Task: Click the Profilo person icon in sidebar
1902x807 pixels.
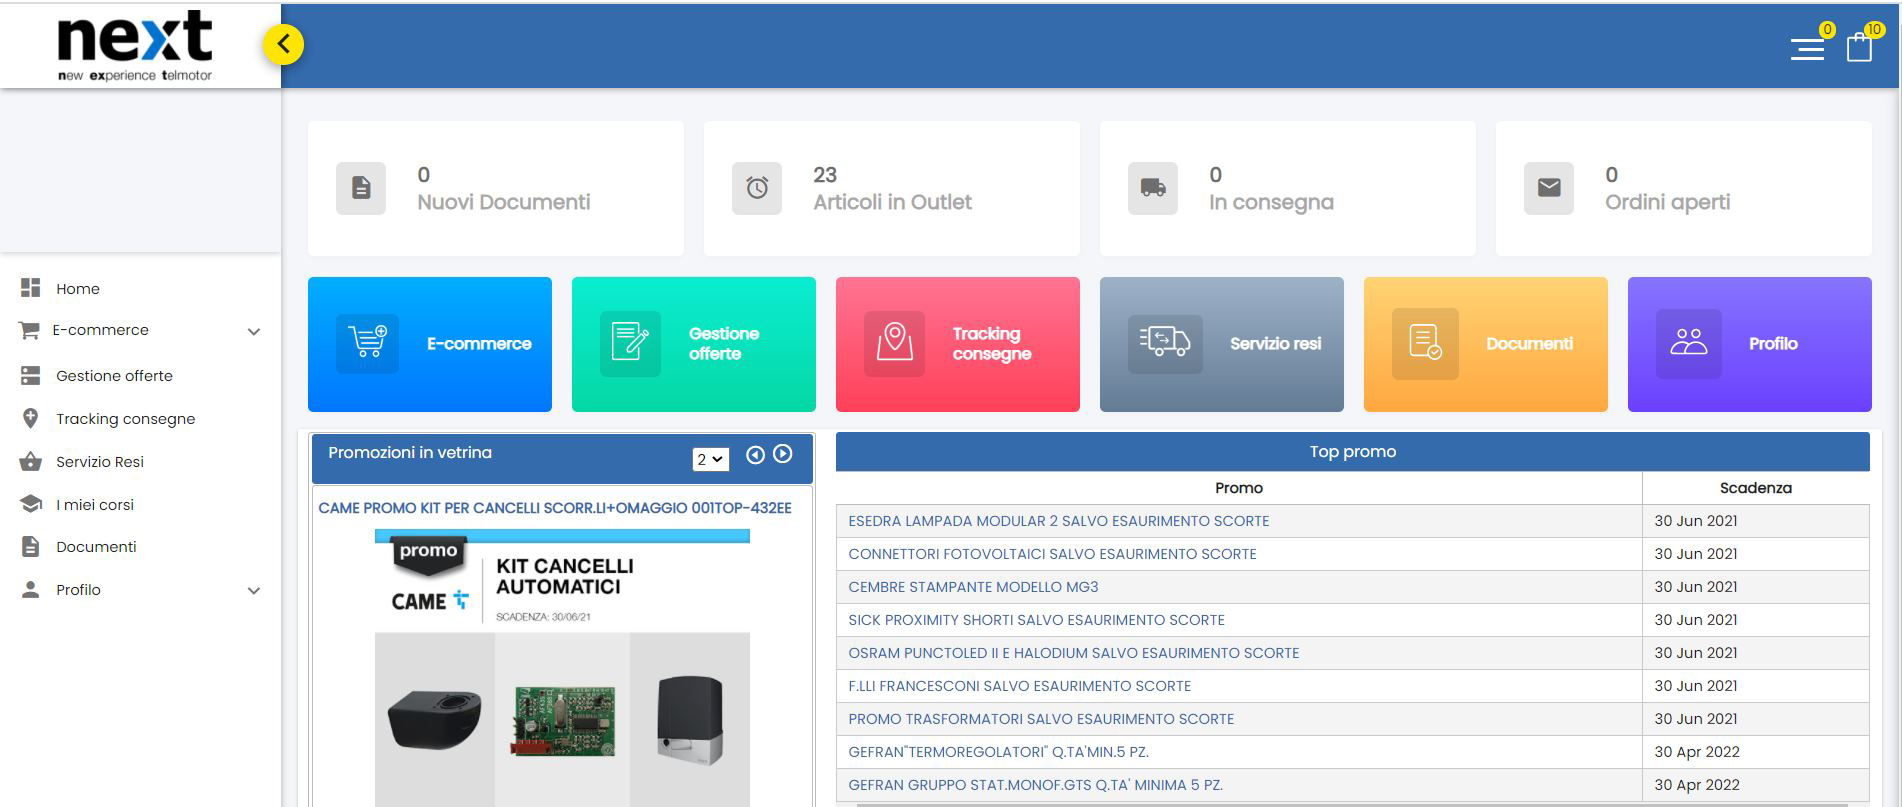Action: click(31, 590)
